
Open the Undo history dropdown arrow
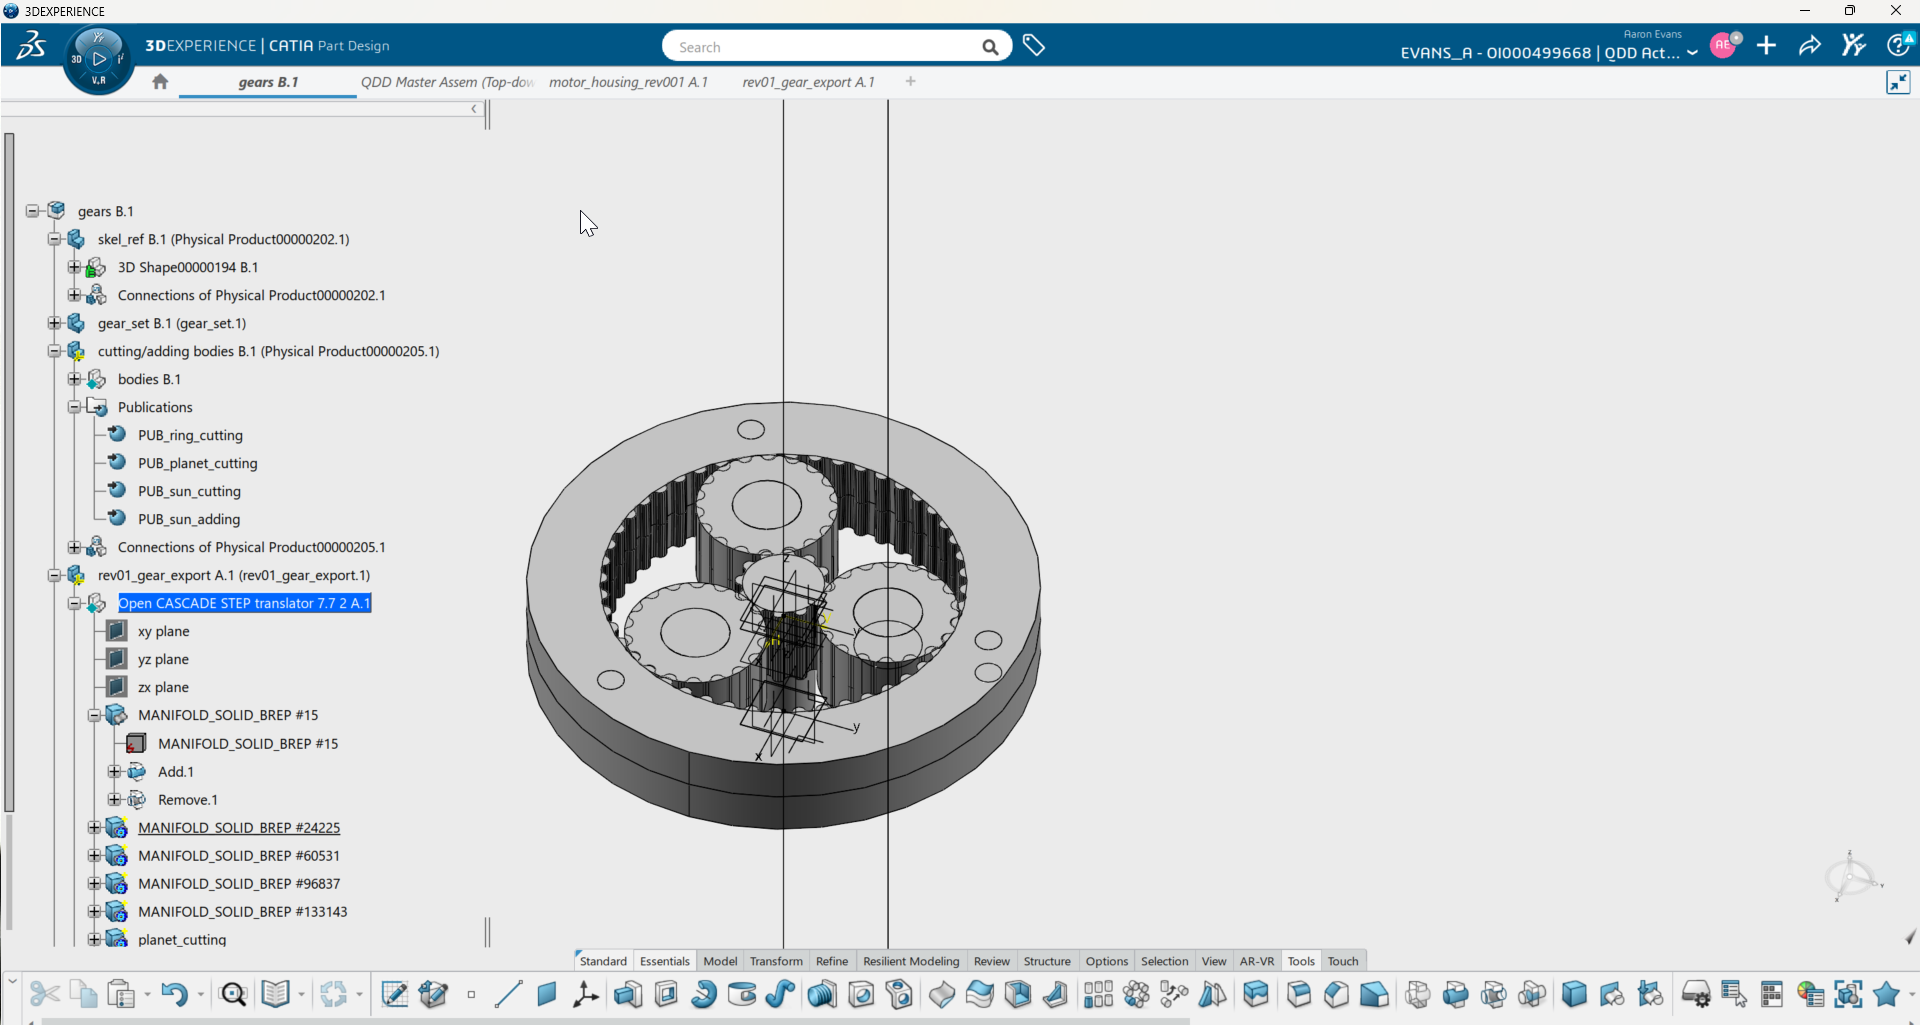201,994
